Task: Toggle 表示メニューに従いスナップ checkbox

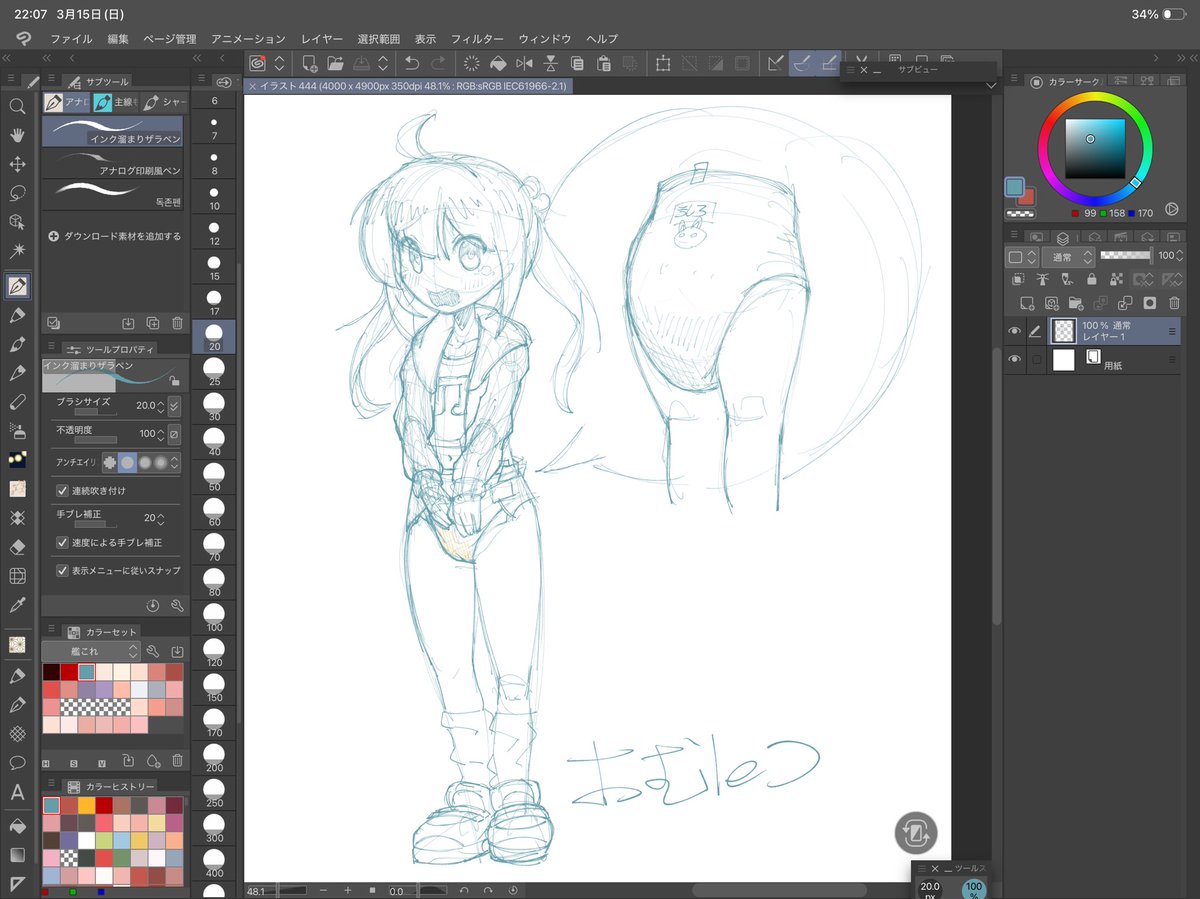Action: (x=62, y=570)
